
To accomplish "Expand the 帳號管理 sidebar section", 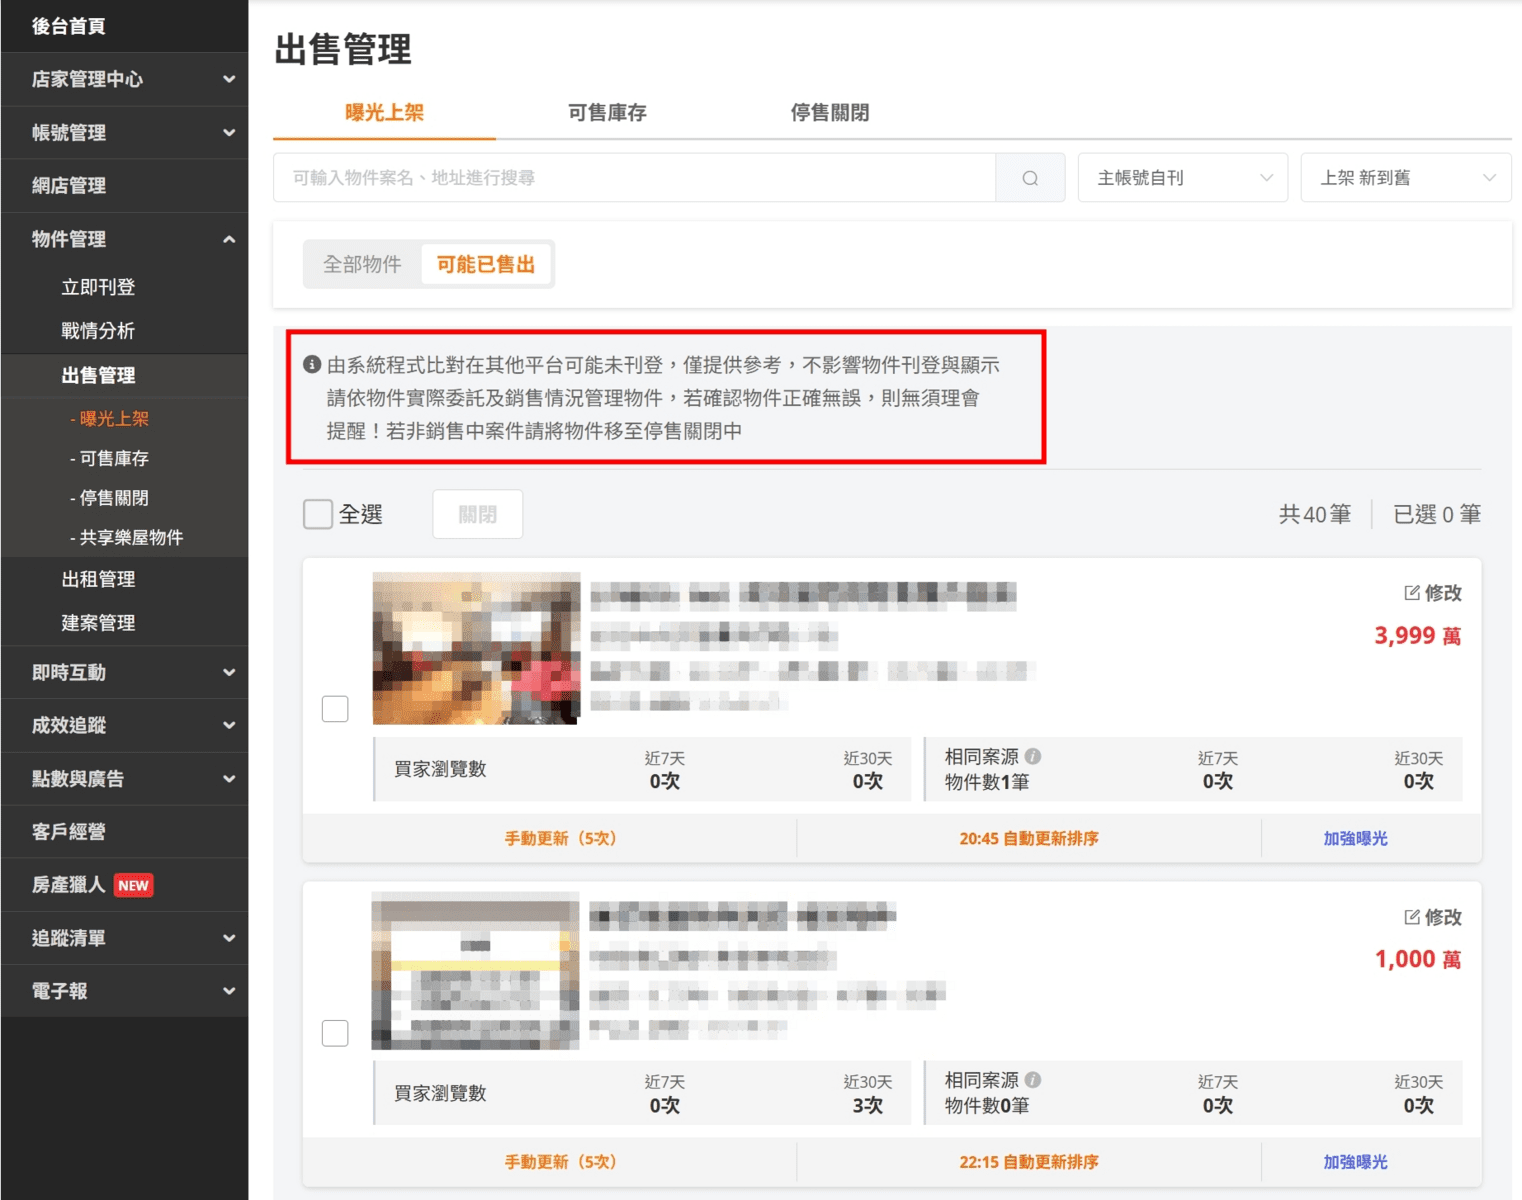I will point(124,132).
